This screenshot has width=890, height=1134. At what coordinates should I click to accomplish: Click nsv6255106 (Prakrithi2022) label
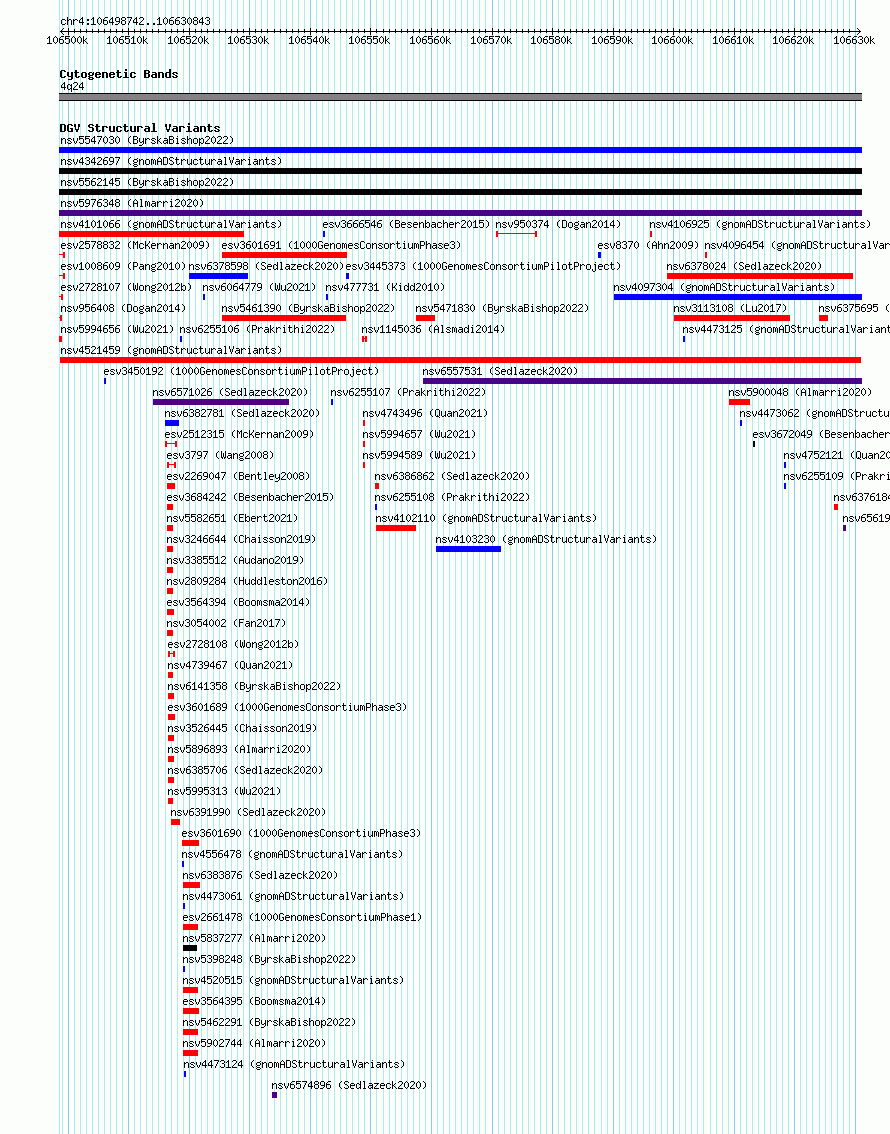(257, 329)
